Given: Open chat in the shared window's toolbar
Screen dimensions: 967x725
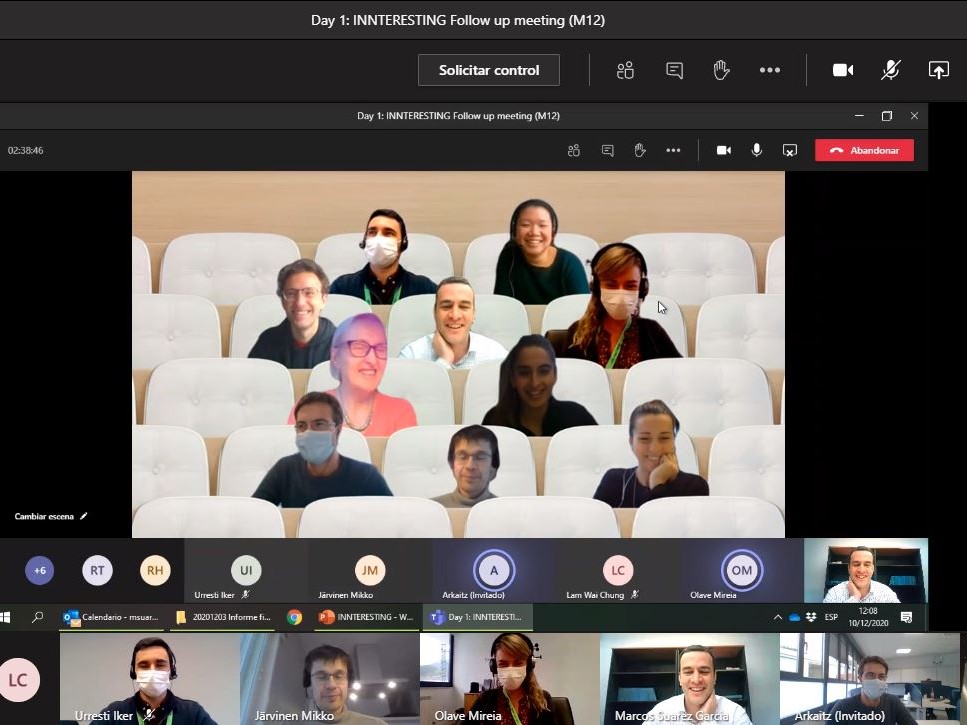Looking at the screenshot, I should point(607,151).
